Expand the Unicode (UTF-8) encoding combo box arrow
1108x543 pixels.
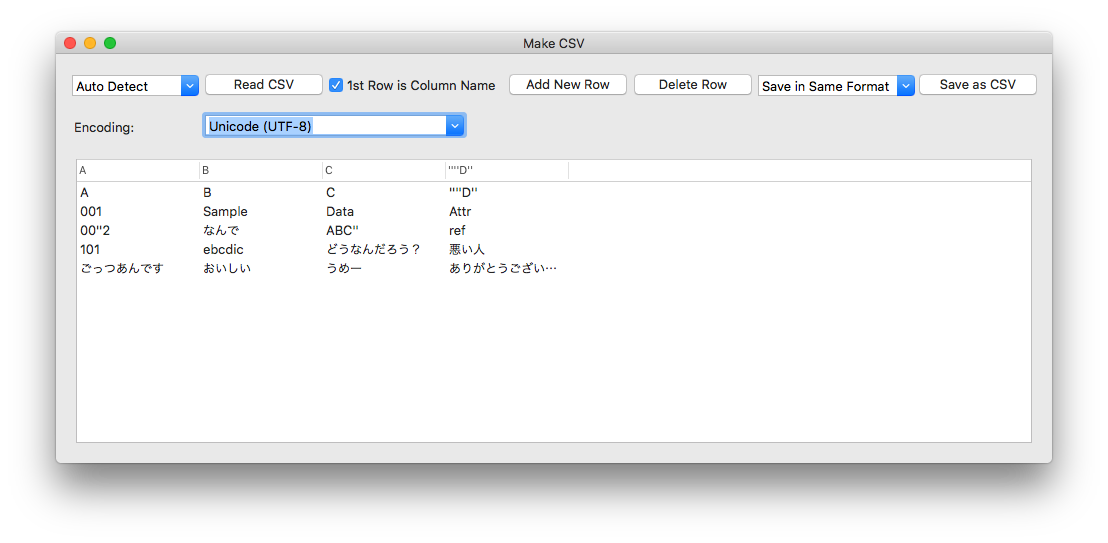[x=455, y=126]
